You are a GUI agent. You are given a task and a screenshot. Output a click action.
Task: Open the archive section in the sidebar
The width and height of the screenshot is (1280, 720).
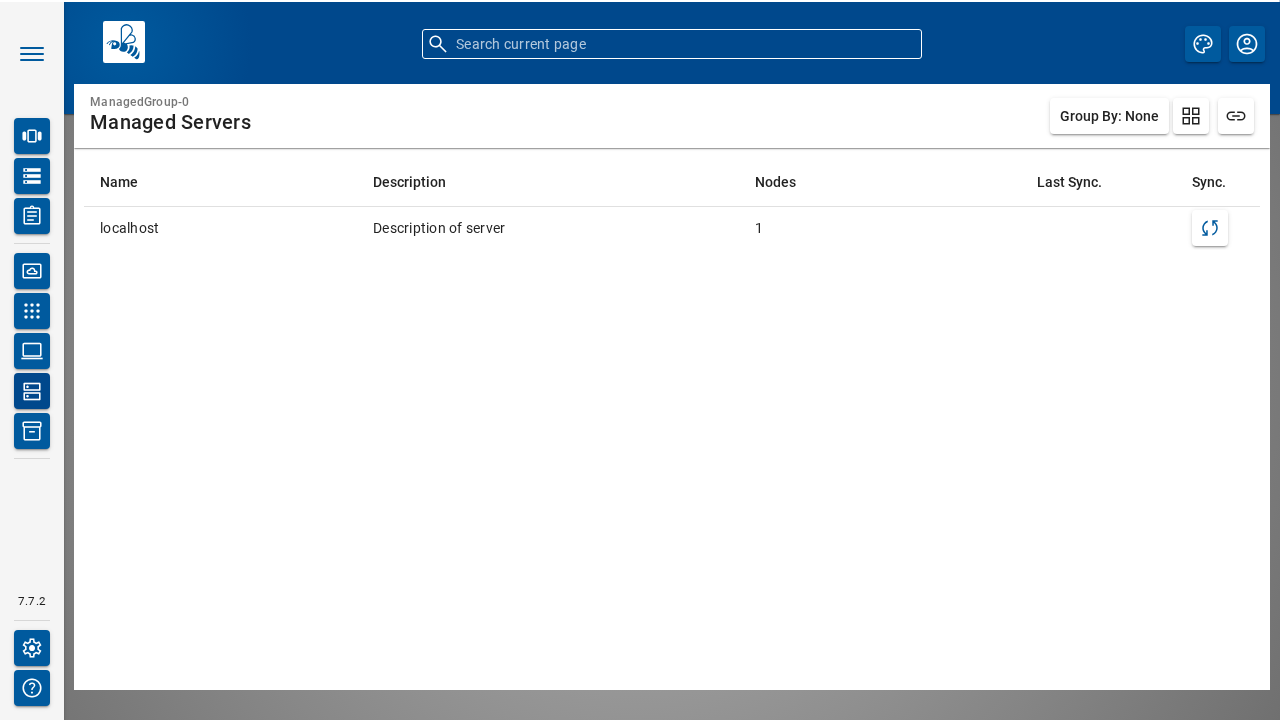tap(31, 431)
